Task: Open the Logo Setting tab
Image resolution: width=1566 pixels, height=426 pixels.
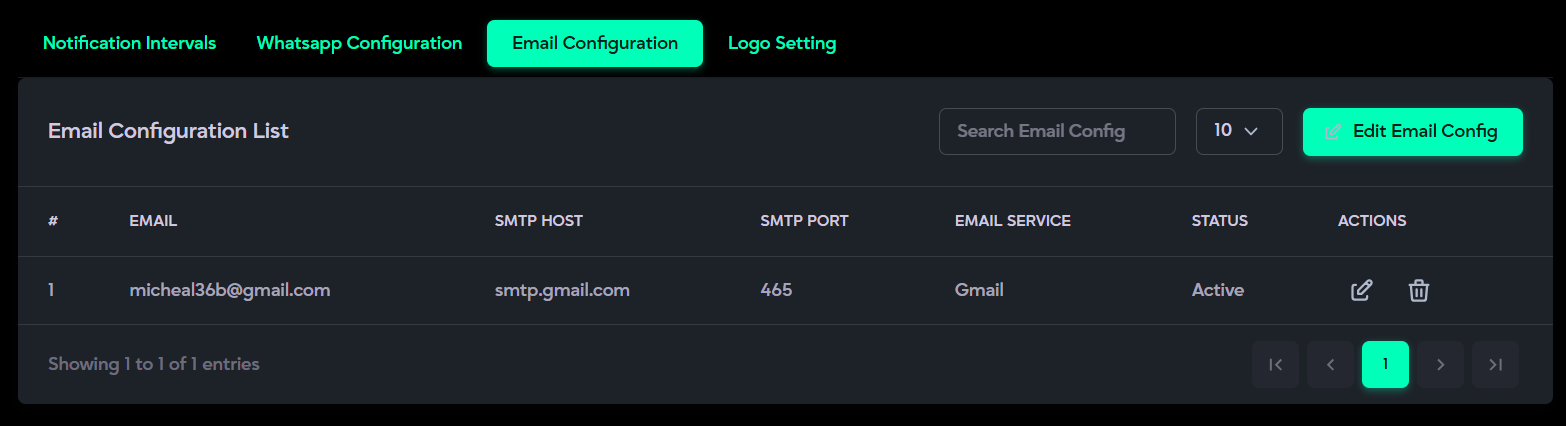Action: (782, 43)
